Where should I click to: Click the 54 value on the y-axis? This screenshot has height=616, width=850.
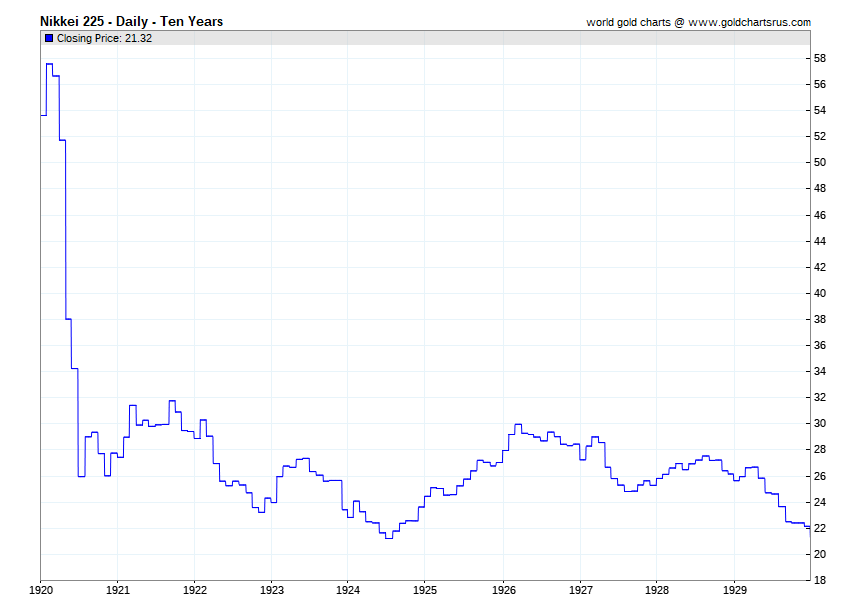[x=820, y=110]
